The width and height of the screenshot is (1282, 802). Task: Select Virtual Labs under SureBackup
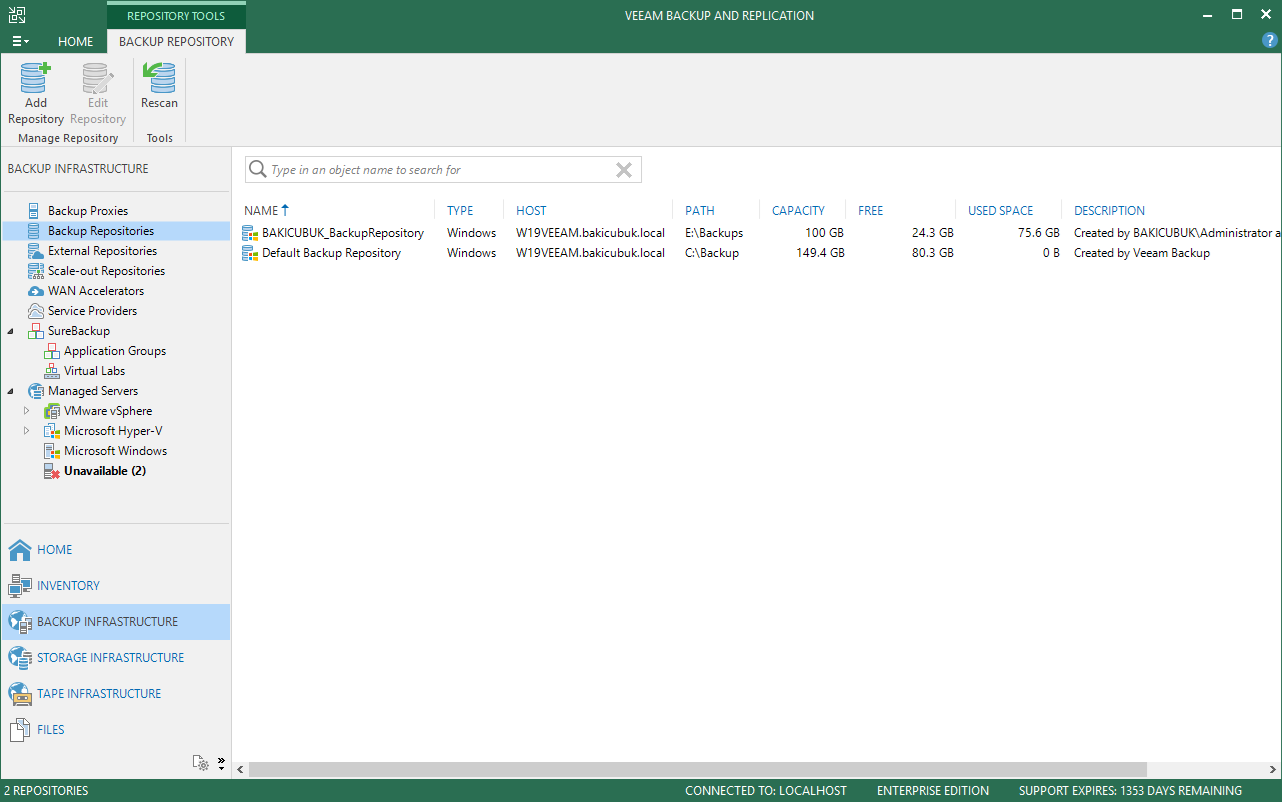[x=94, y=371]
